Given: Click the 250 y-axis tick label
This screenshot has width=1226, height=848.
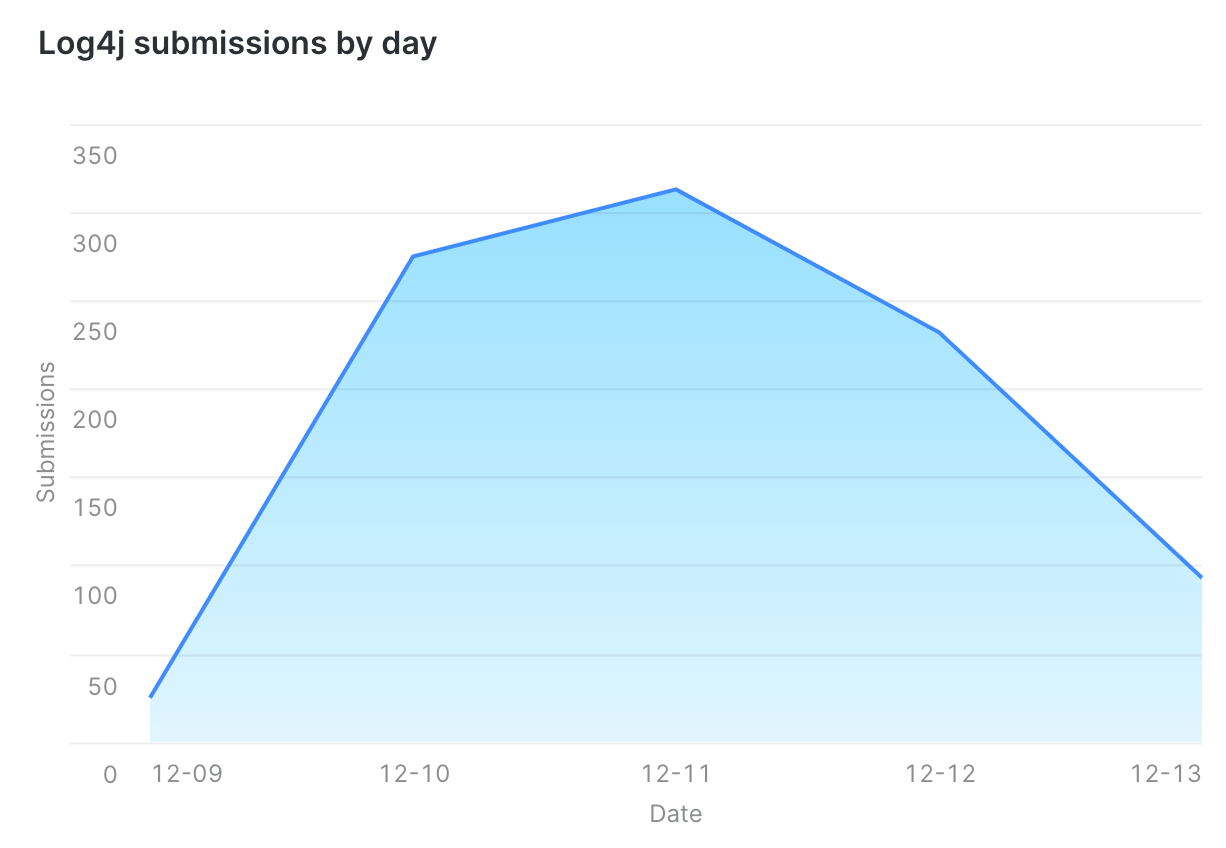Looking at the screenshot, I should click(95, 332).
